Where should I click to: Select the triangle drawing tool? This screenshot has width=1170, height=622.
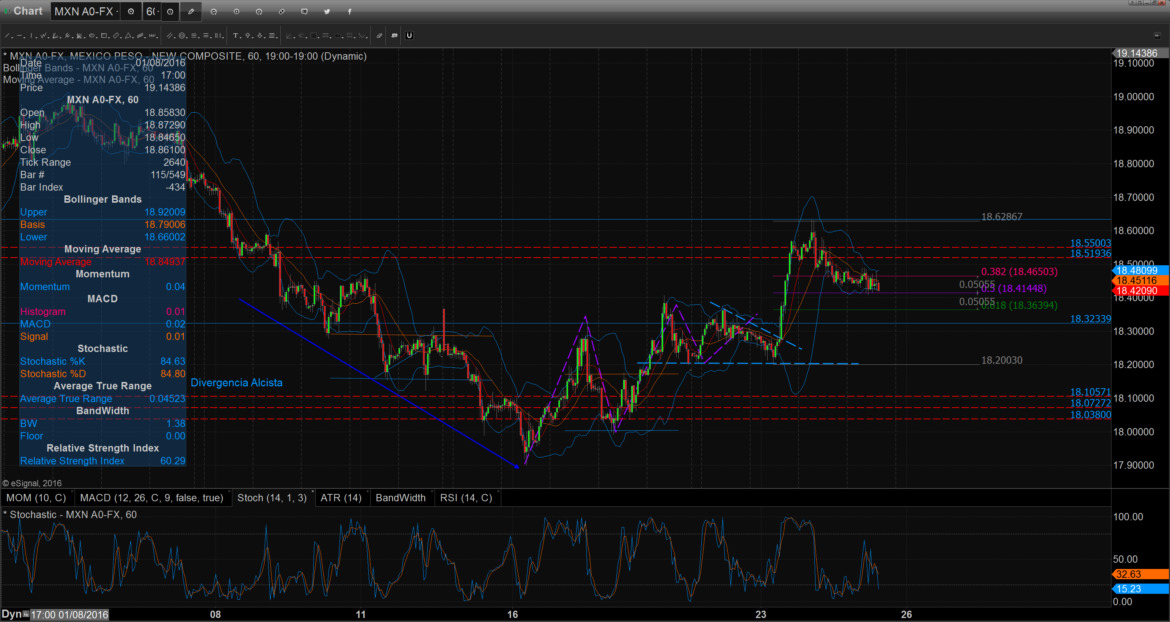(128, 36)
